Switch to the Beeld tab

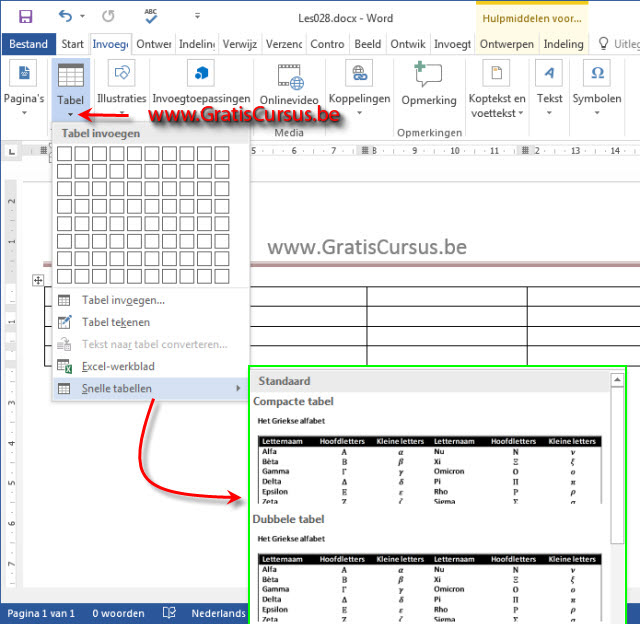point(367,44)
